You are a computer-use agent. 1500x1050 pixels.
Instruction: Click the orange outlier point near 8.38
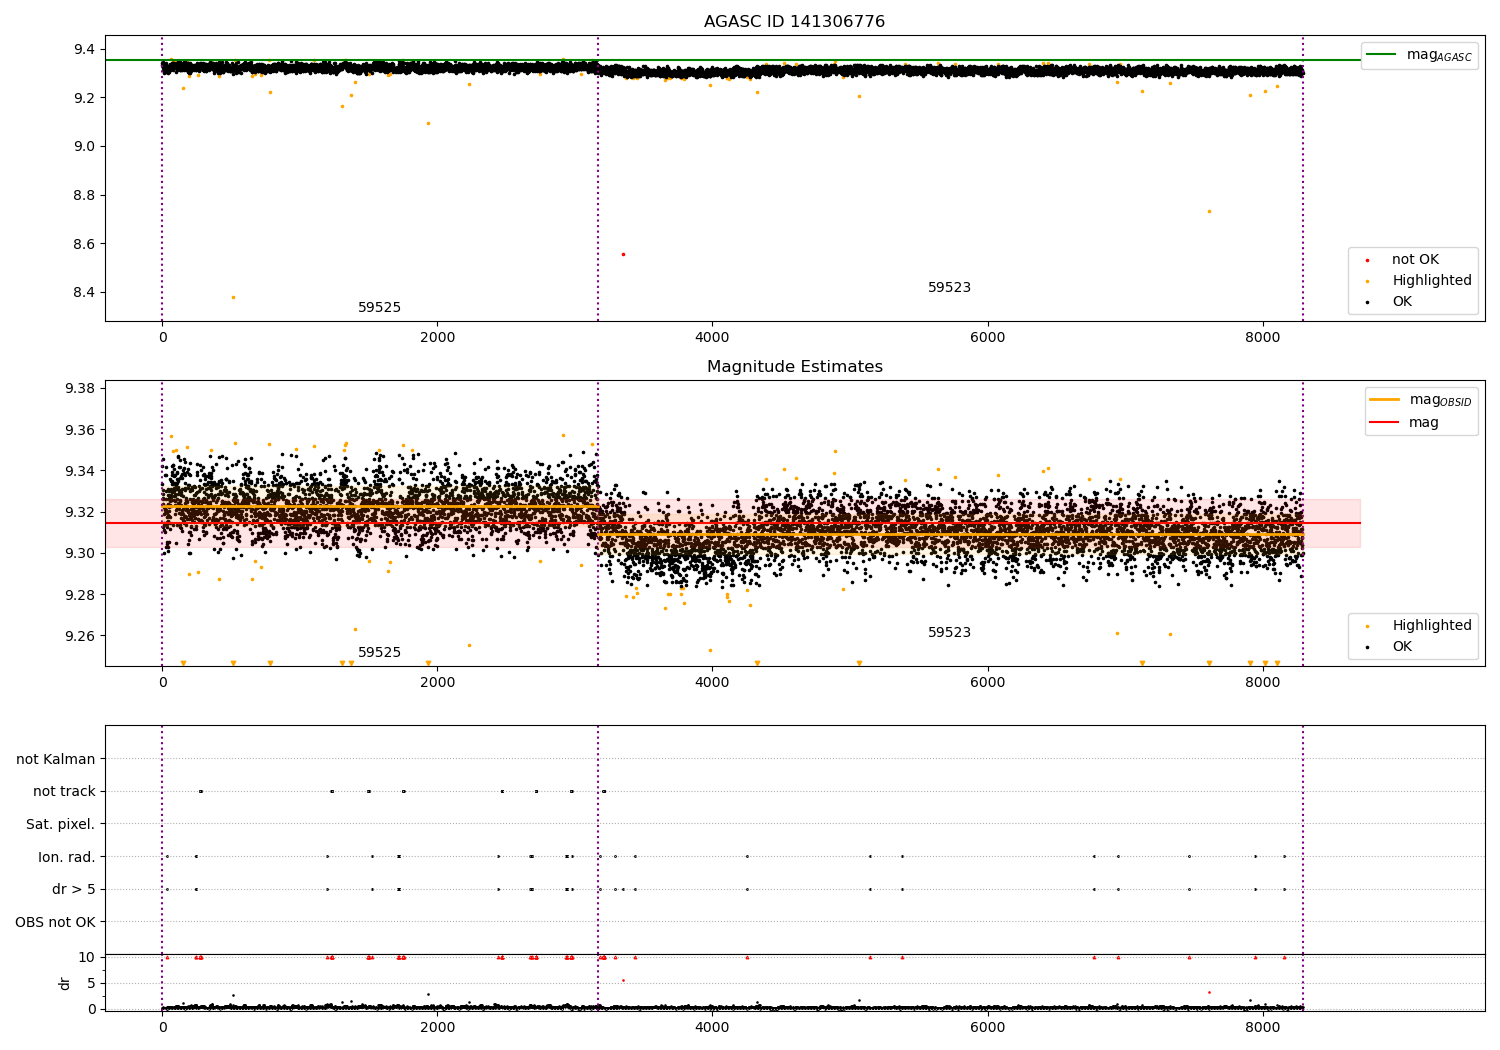tap(233, 297)
